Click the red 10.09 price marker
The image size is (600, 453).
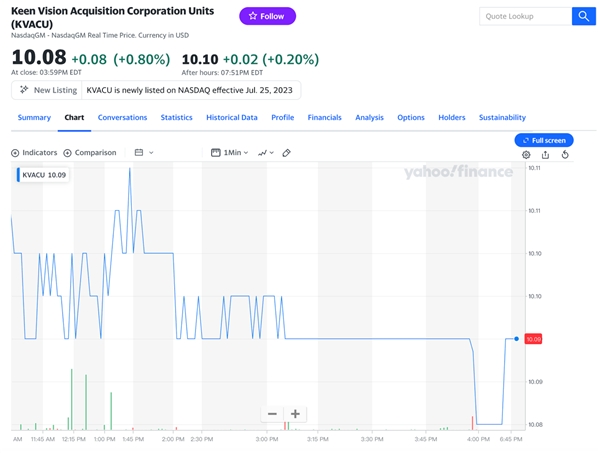pyautogui.click(x=533, y=339)
